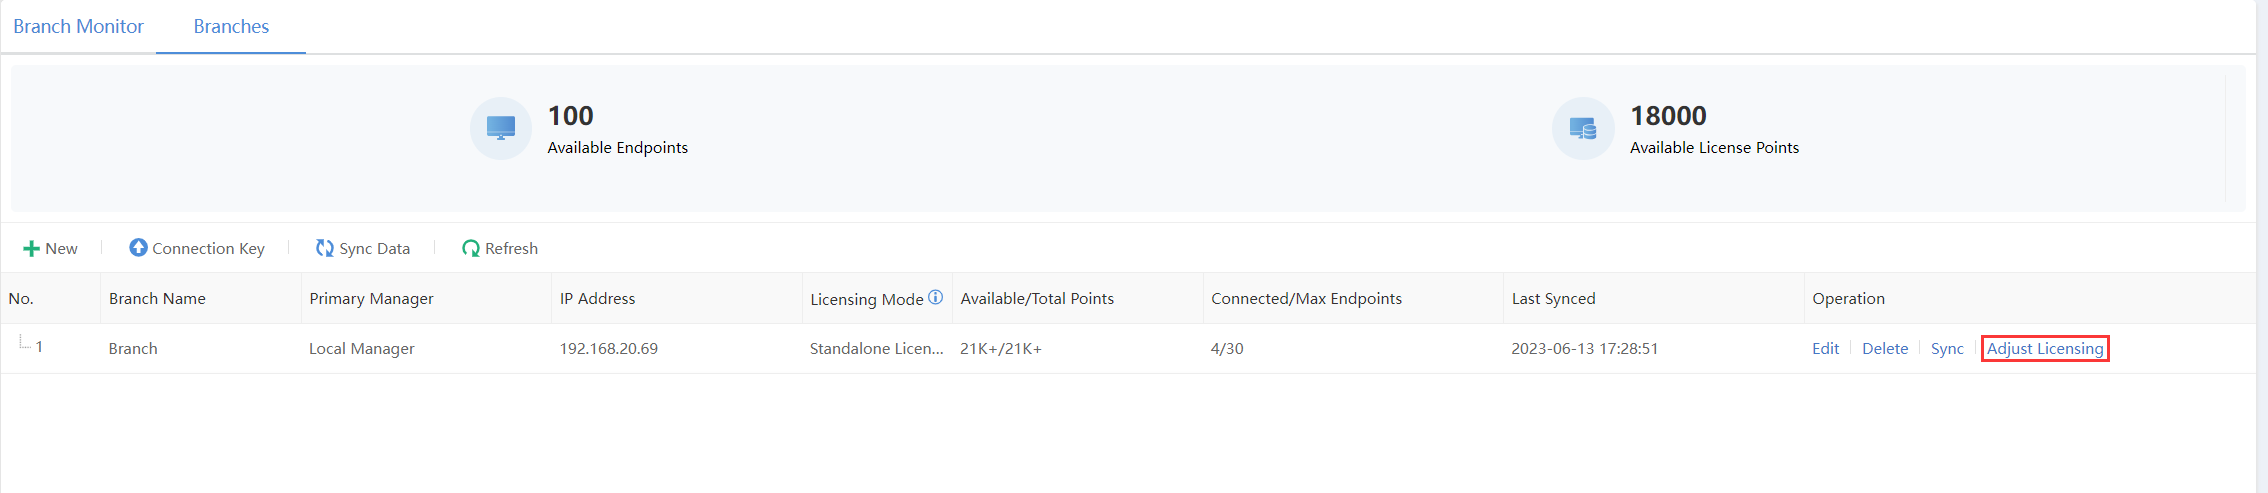Edit the Branch entry

tap(1825, 349)
